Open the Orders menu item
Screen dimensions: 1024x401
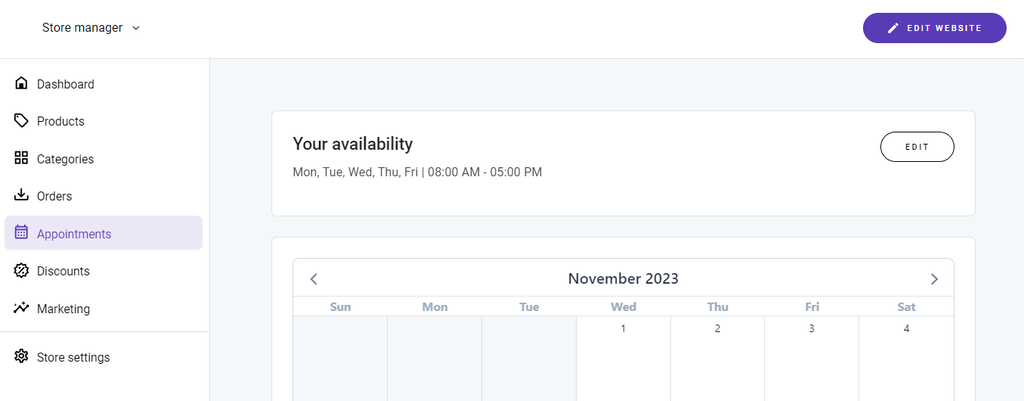tap(54, 196)
